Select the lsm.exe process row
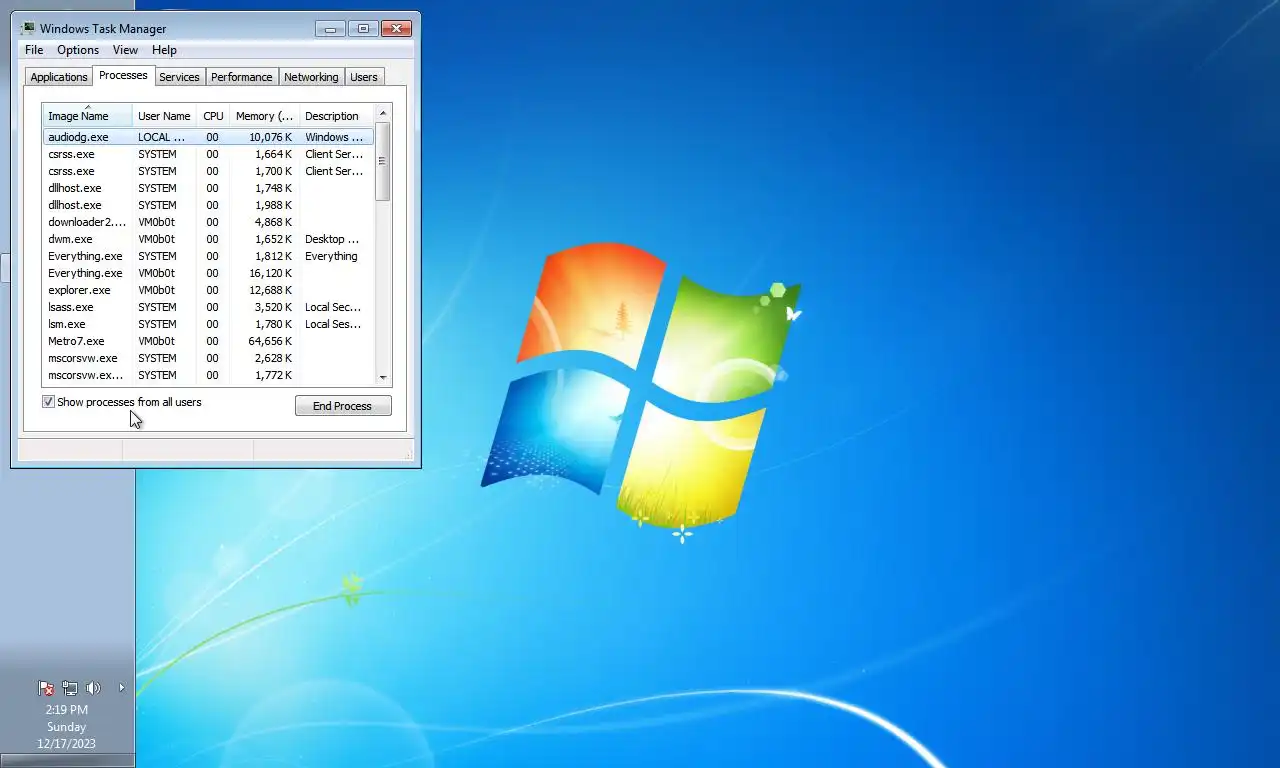 pyautogui.click(x=208, y=324)
